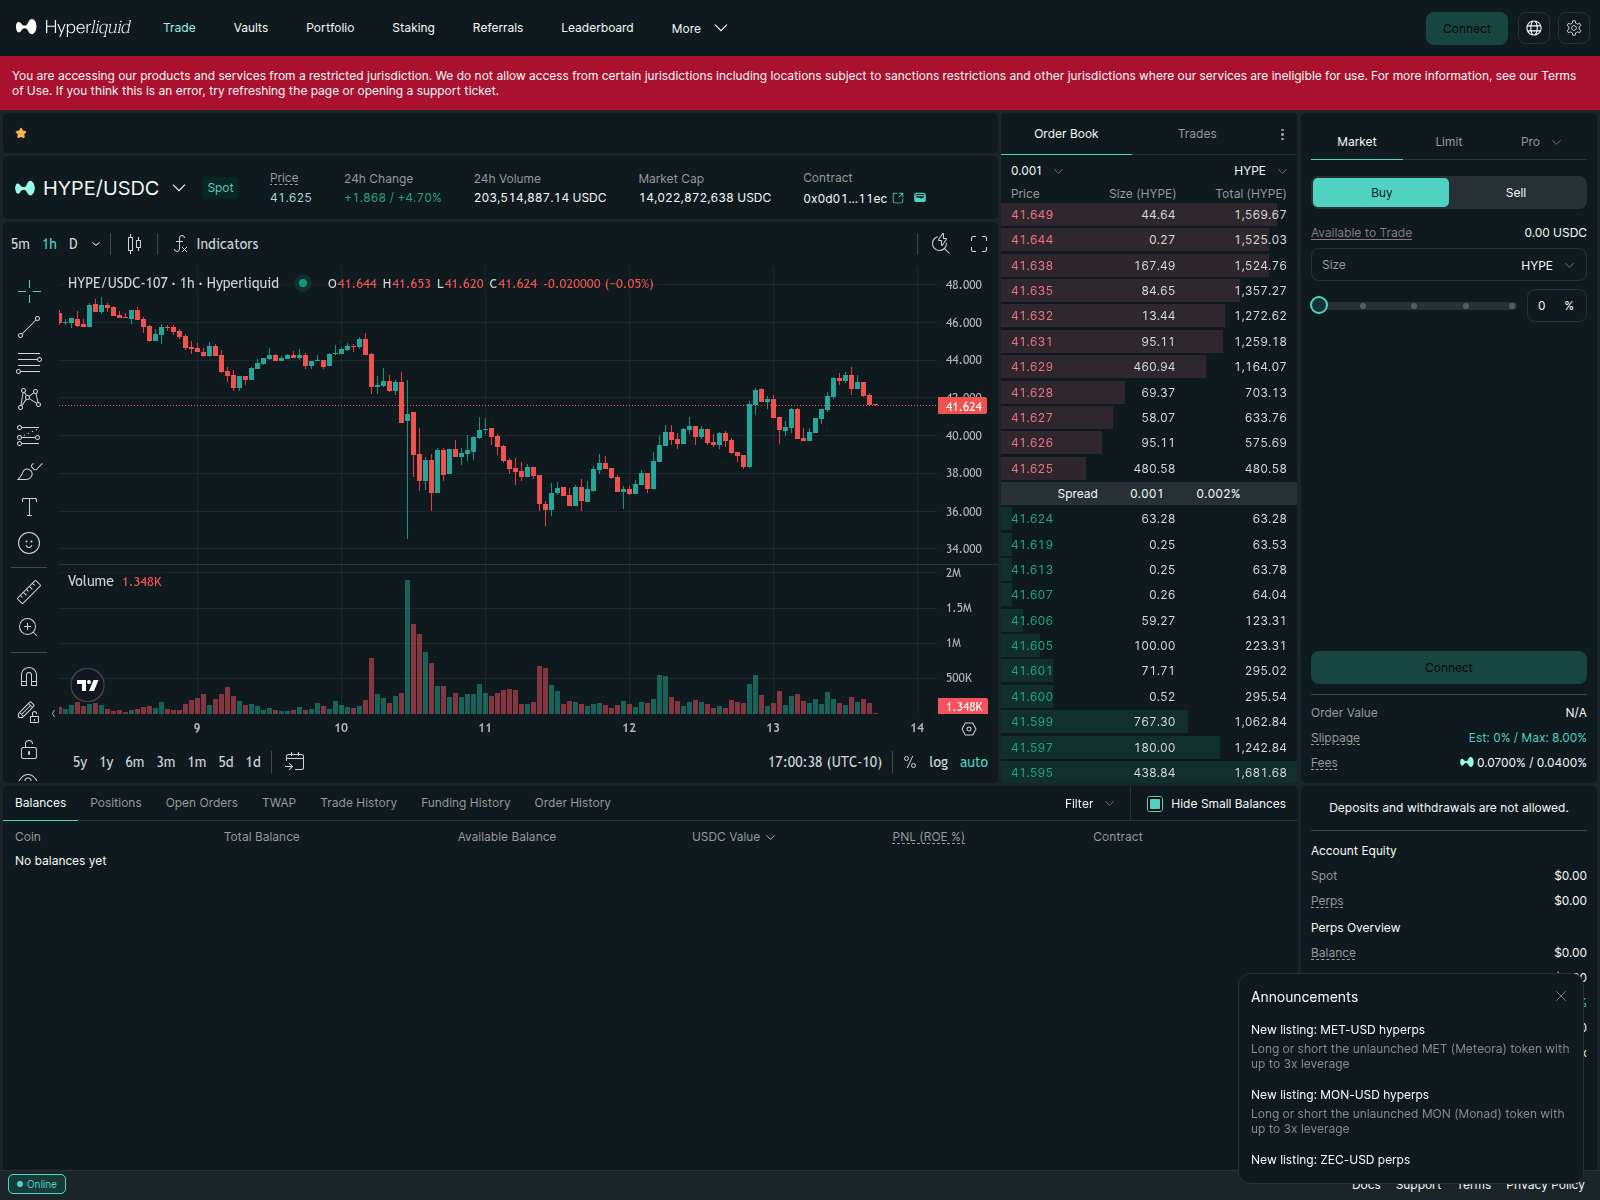Switch to the Trades tab

(1197, 134)
